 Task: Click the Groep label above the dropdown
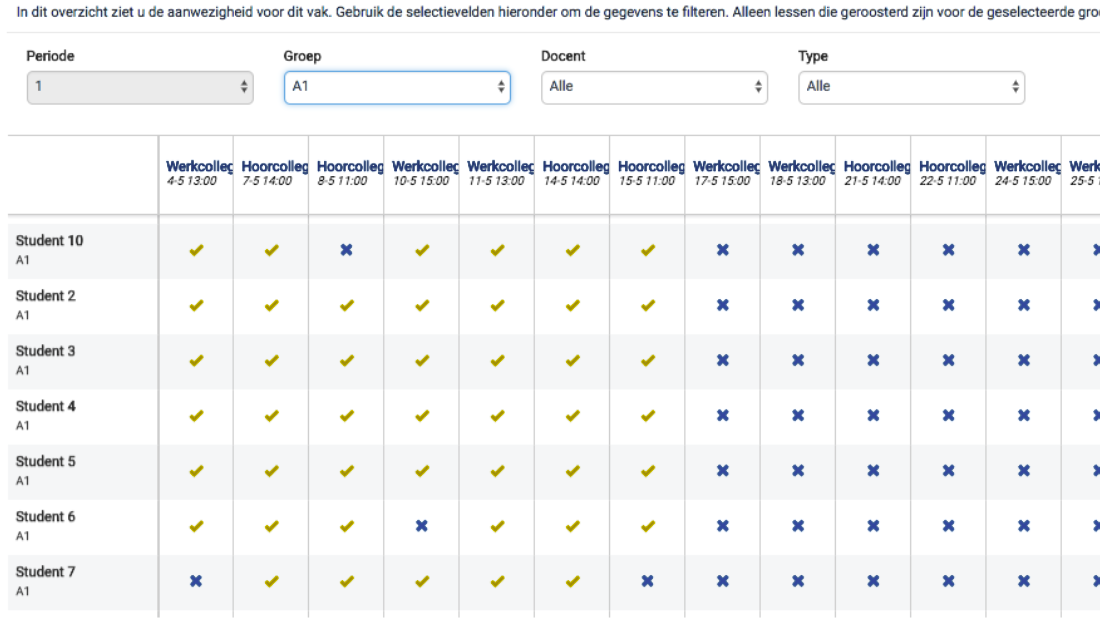(x=302, y=56)
